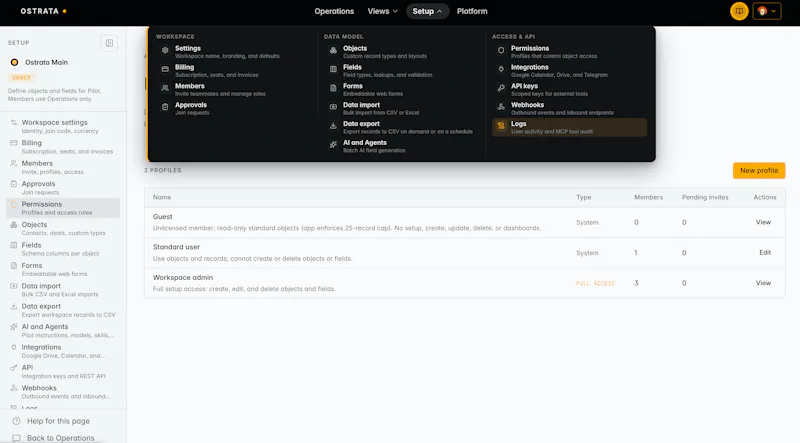Viewport: 800px width, 443px height.
Task: Select Data import entry in Setup dropdown
Action: click(401, 109)
